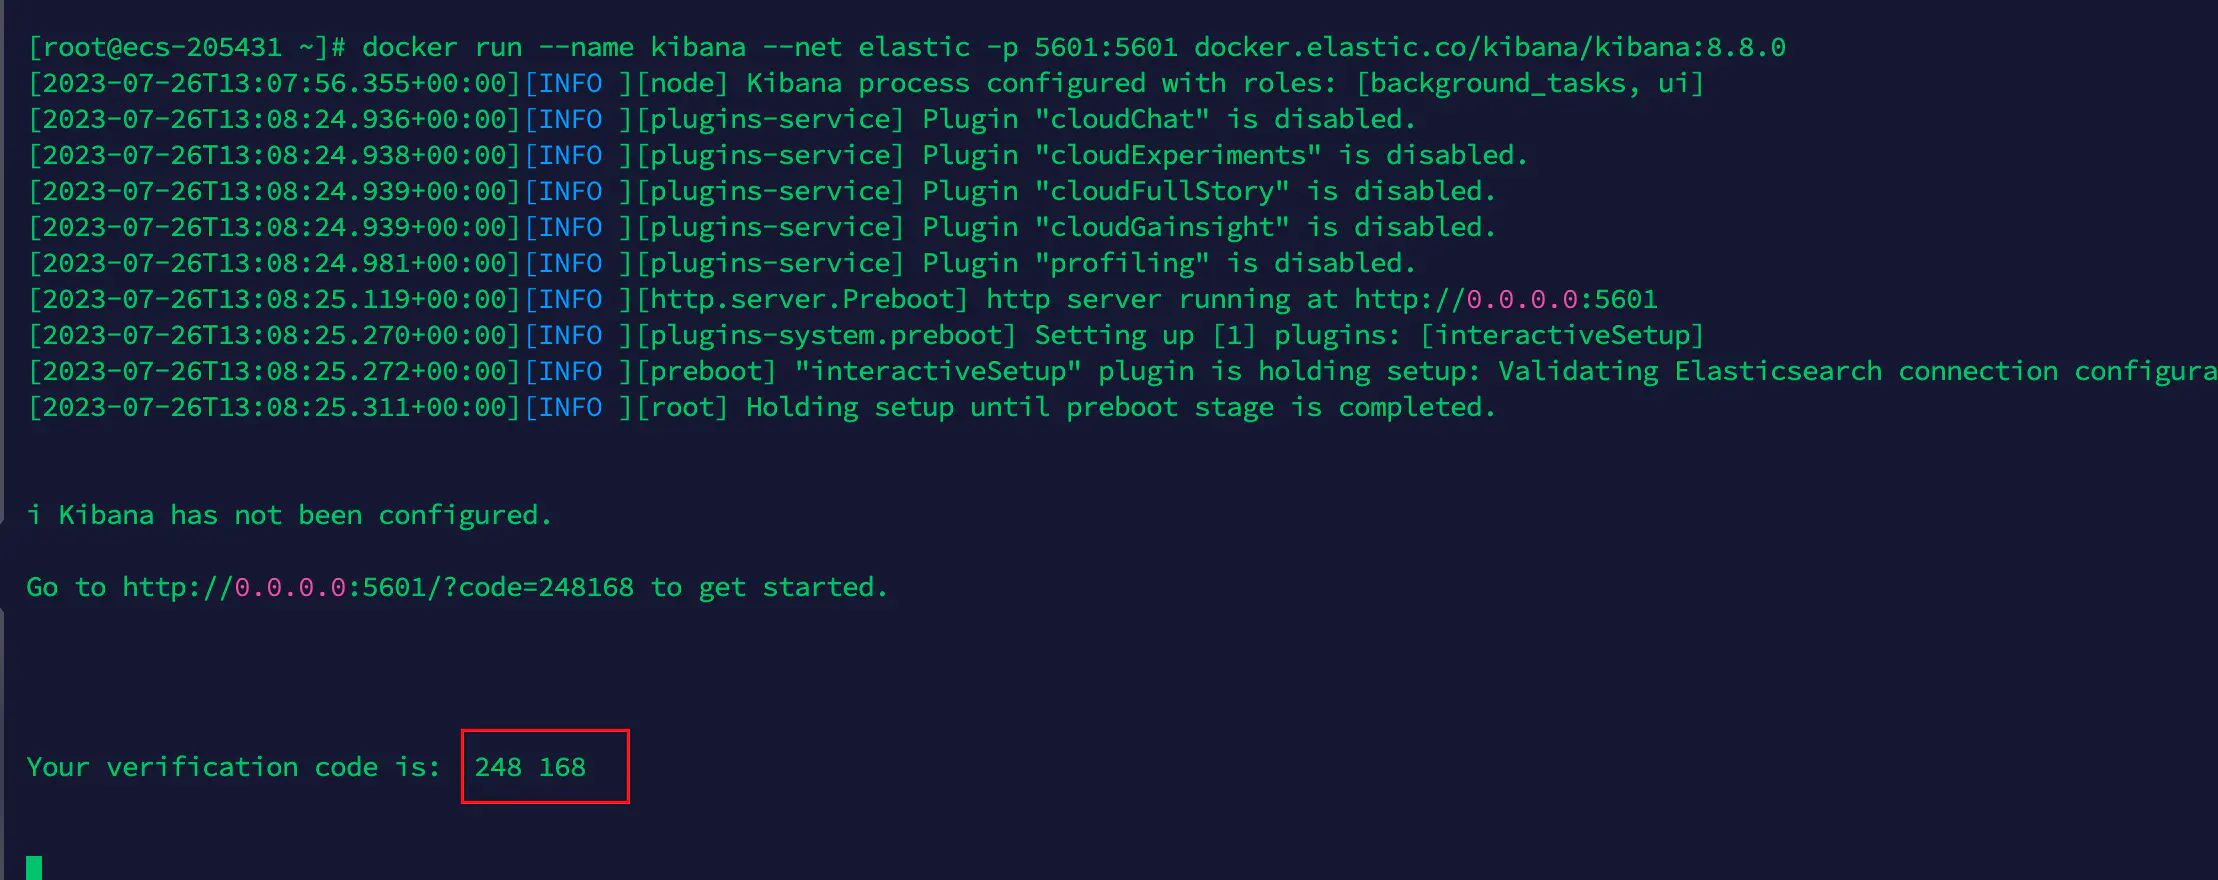Click the http server running URL

pos(1505,299)
